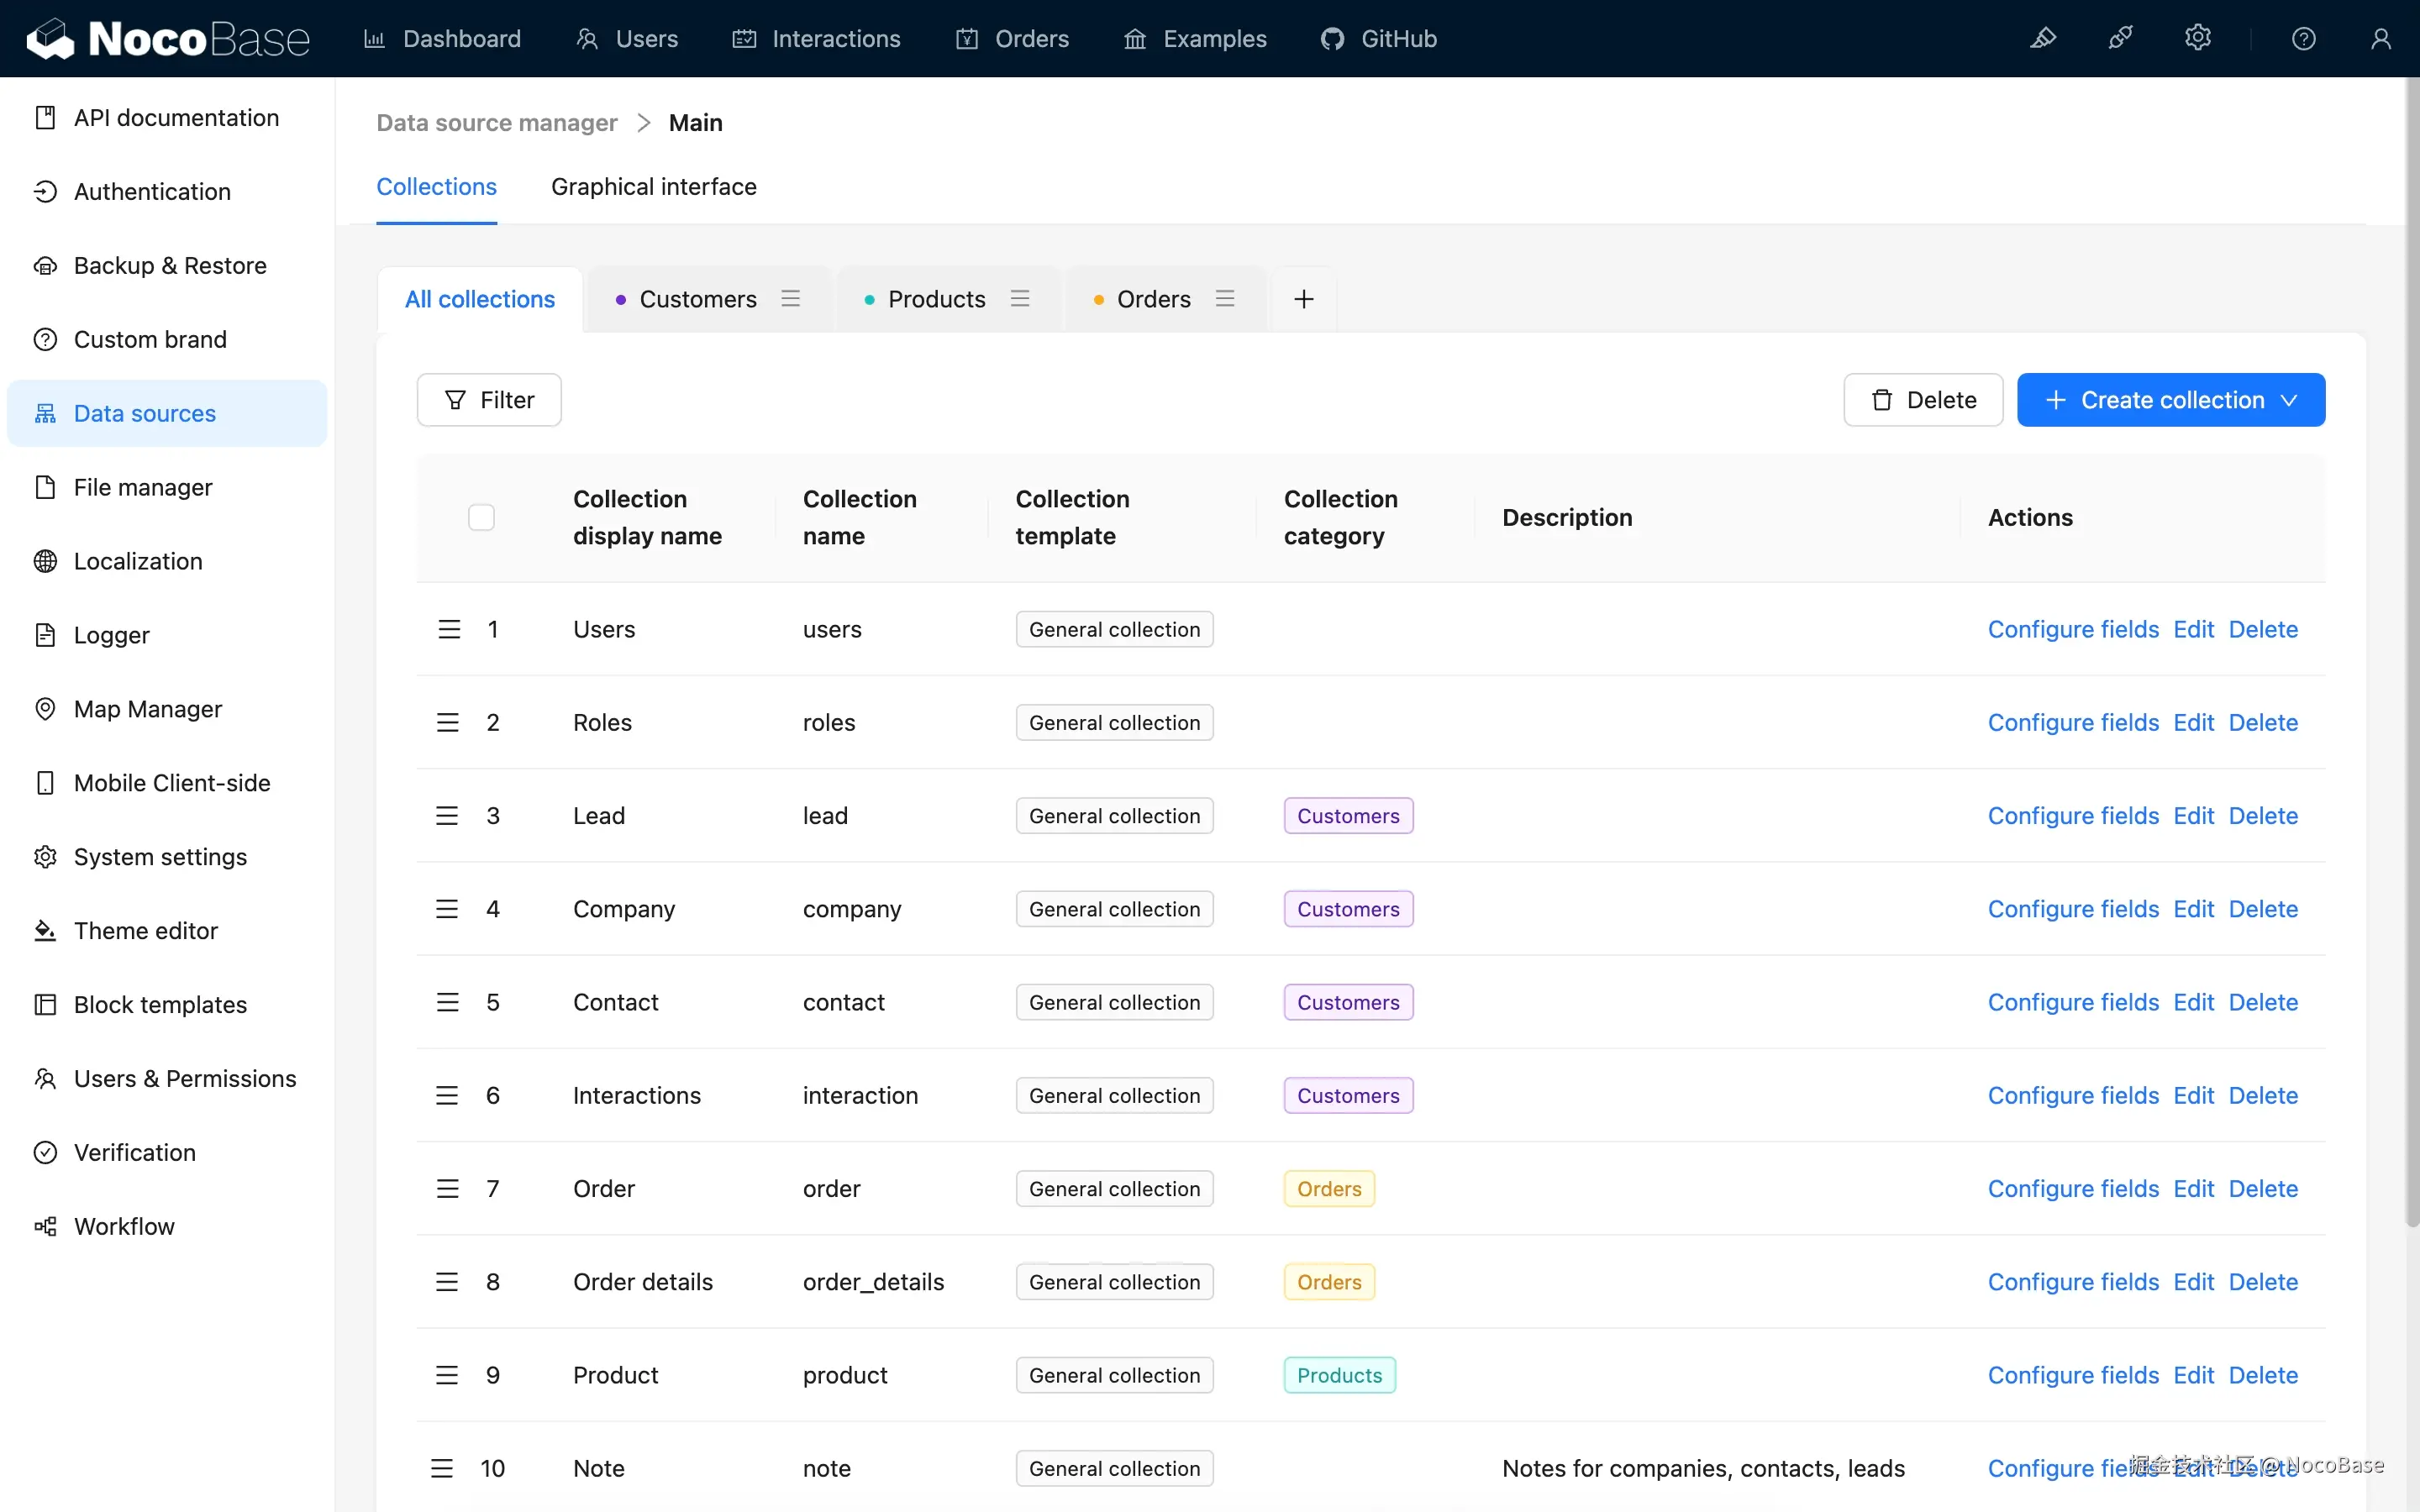This screenshot has height=1512, width=2420.
Task: Switch to the Graphical interface tab
Action: (x=654, y=186)
